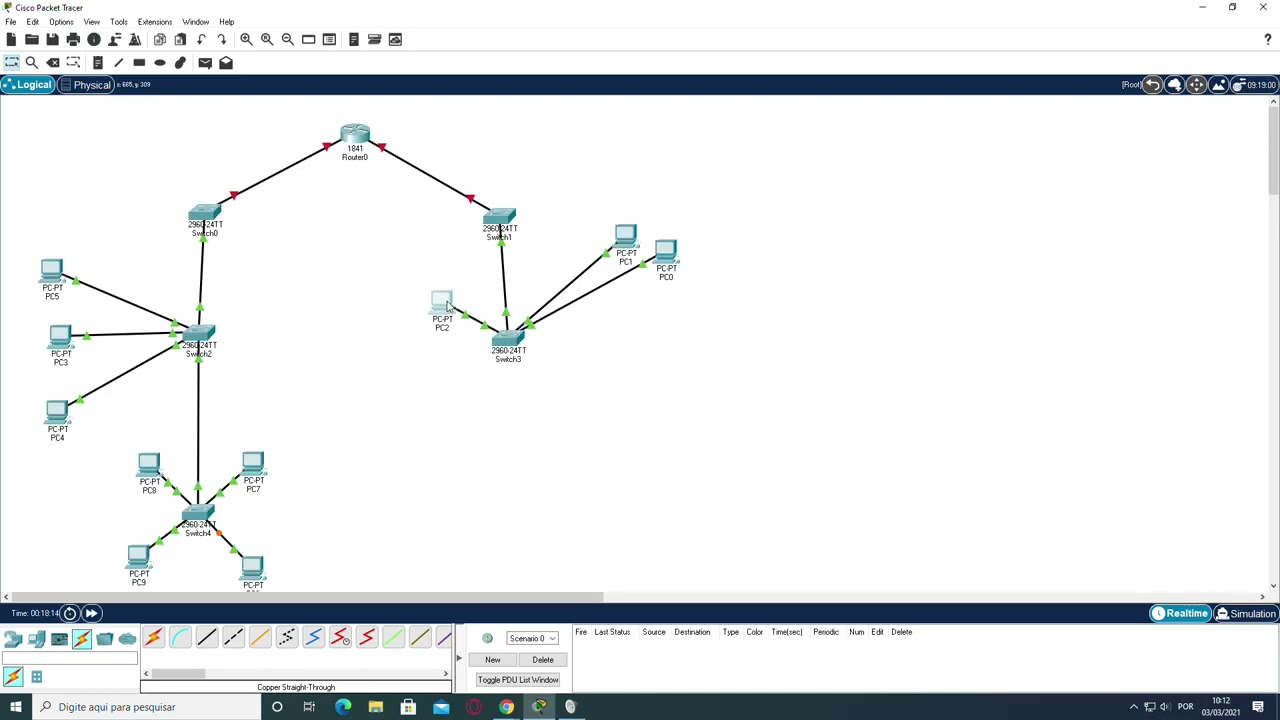
Task: Choose the Copper Straight-Through cable
Action: 206,638
